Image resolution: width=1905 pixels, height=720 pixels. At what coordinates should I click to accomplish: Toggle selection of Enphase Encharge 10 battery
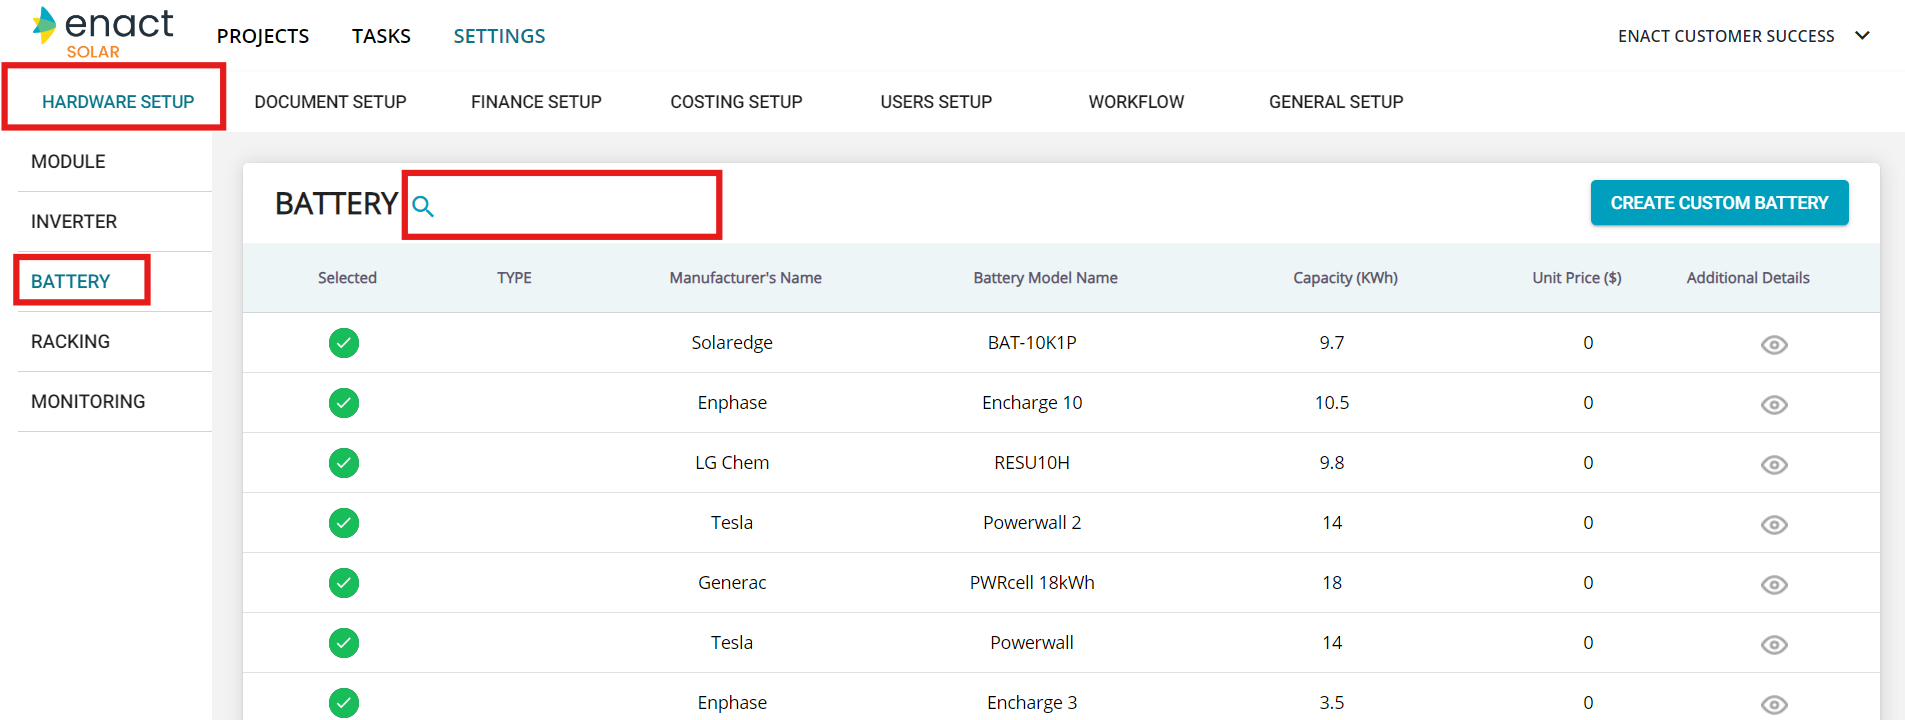344,403
